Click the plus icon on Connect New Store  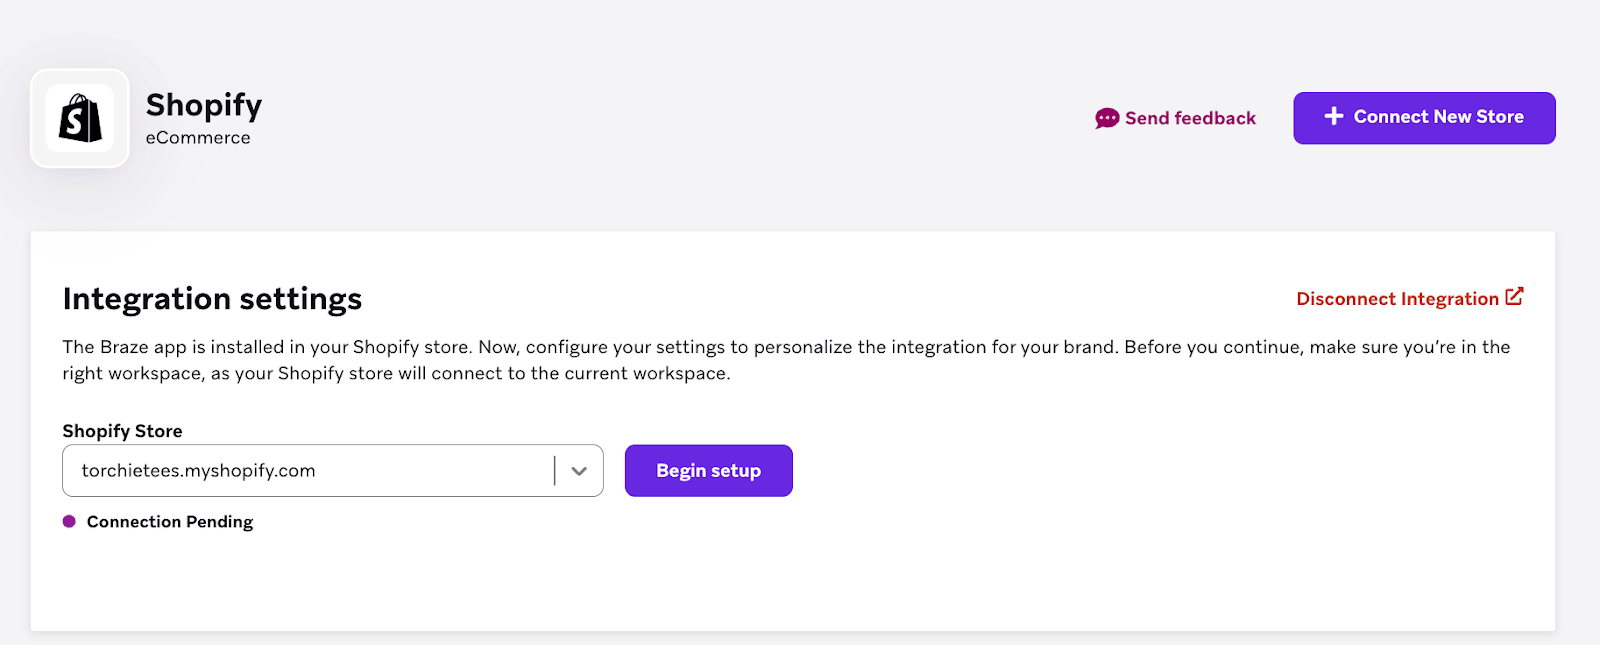[1334, 117]
